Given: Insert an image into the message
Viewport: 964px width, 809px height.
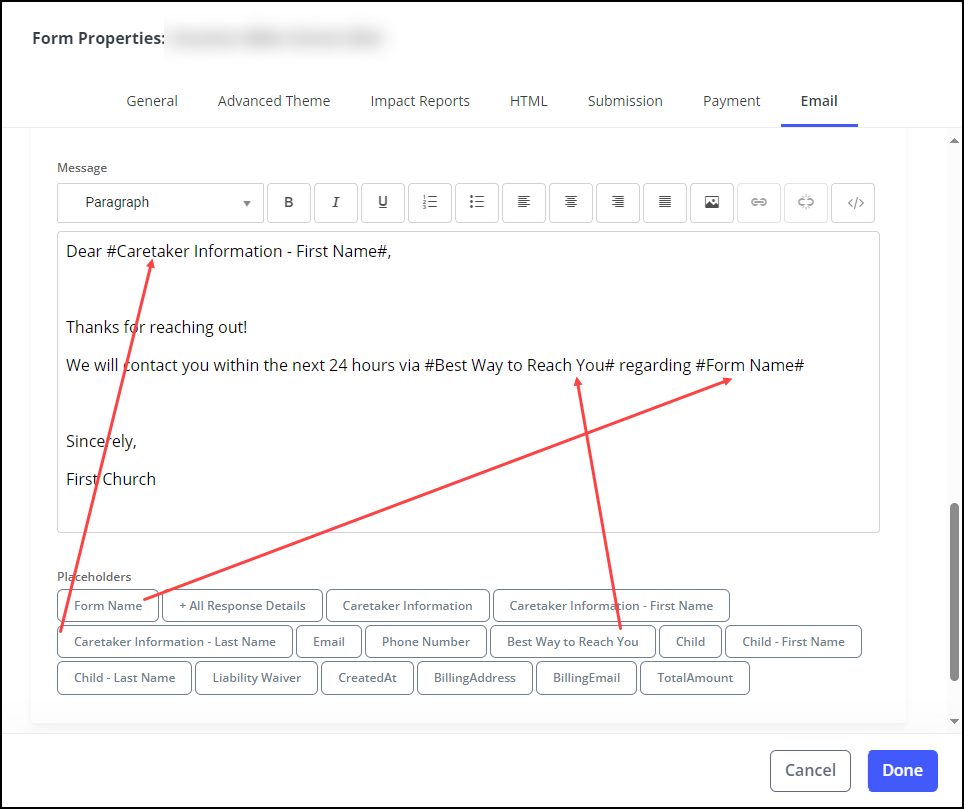Looking at the screenshot, I should pos(712,203).
